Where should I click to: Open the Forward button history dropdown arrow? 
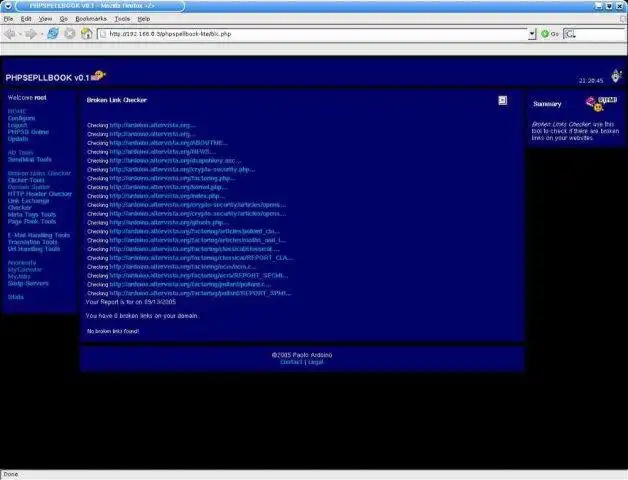(x=42, y=34)
